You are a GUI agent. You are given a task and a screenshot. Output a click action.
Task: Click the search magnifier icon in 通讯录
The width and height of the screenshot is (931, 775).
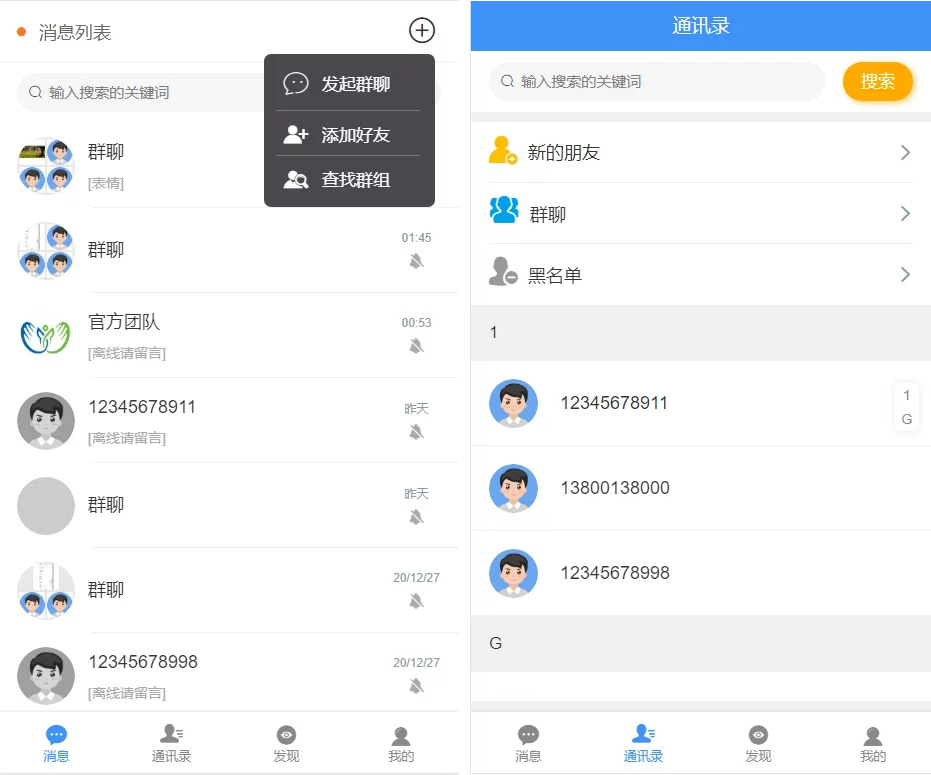tap(506, 82)
